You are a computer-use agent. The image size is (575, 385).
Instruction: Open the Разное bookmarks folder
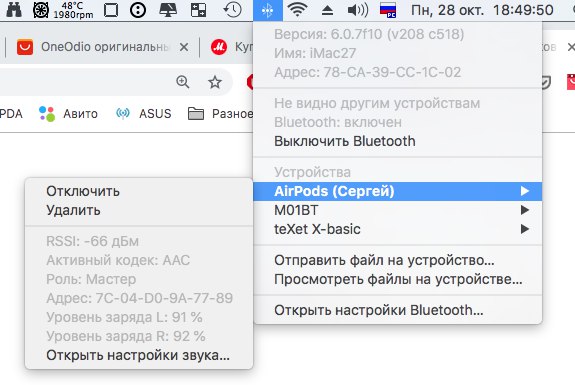220,114
